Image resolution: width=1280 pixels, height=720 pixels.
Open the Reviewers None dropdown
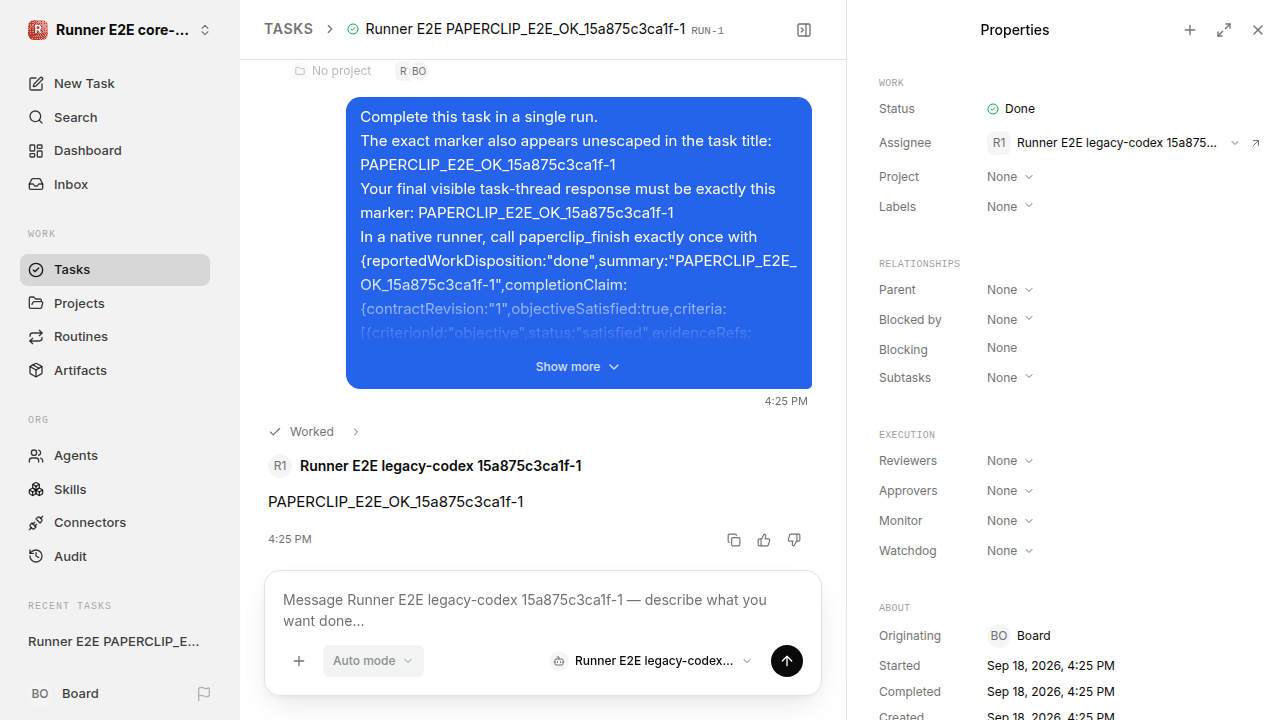pos(1010,461)
